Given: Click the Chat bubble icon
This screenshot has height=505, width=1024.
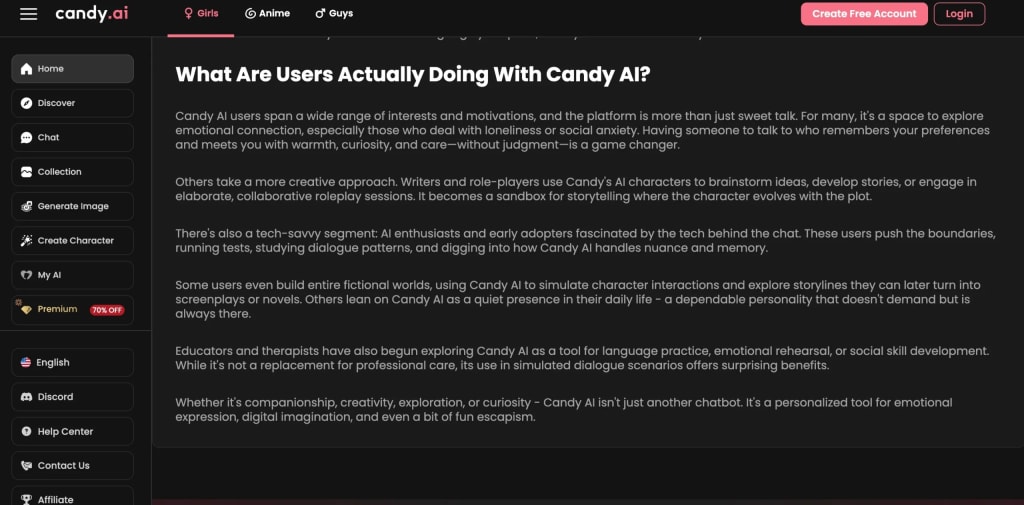Looking at the screenshot, I should click(26, 138).
